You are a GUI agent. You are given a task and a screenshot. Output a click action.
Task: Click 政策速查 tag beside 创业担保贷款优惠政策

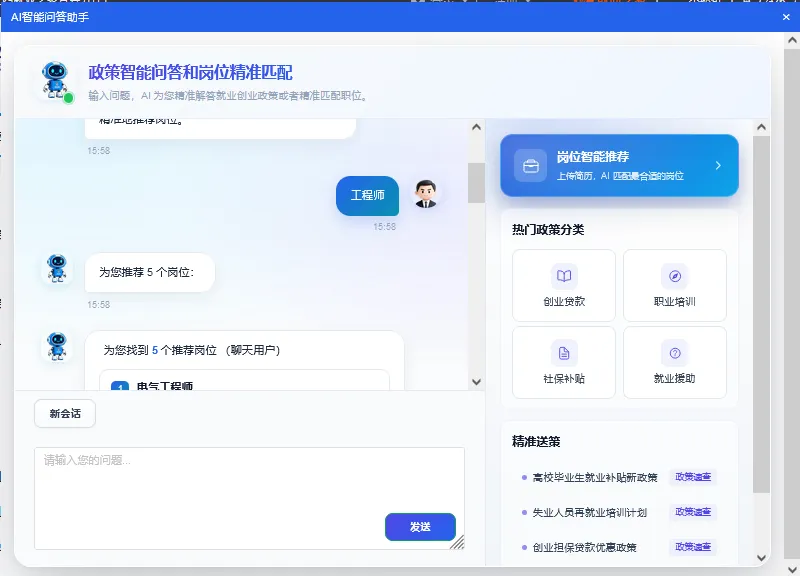pyautogui.click(x=693, y=547)
